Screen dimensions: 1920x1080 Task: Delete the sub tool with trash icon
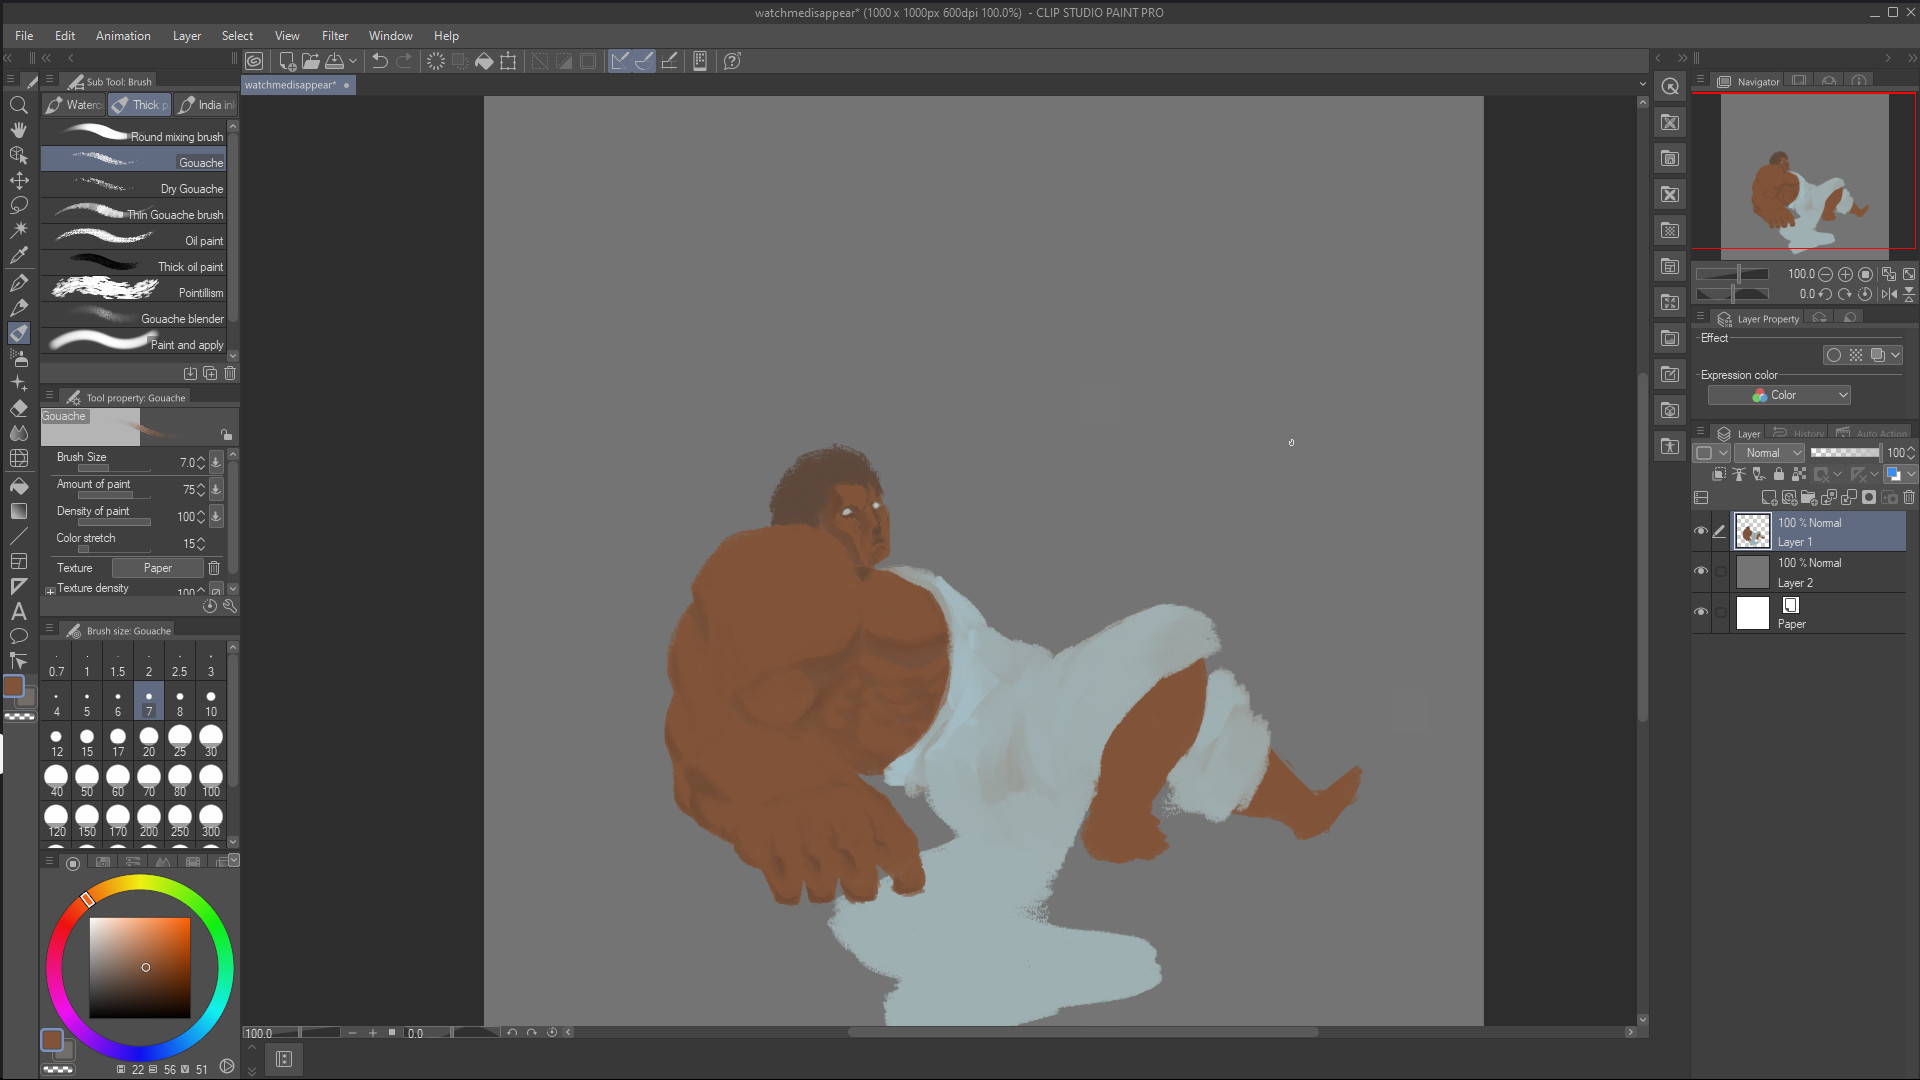point(230,373)
